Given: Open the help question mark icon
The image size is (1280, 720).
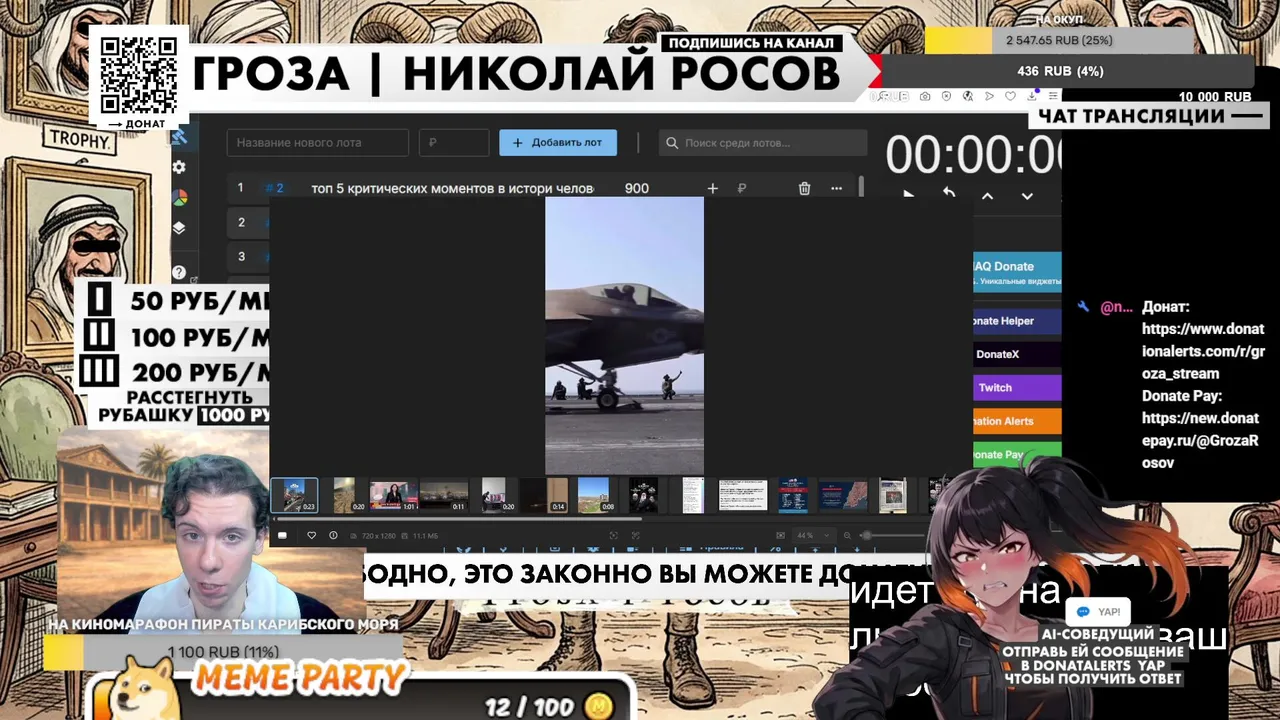Looking at the screenshot, I should coord(179,272).
